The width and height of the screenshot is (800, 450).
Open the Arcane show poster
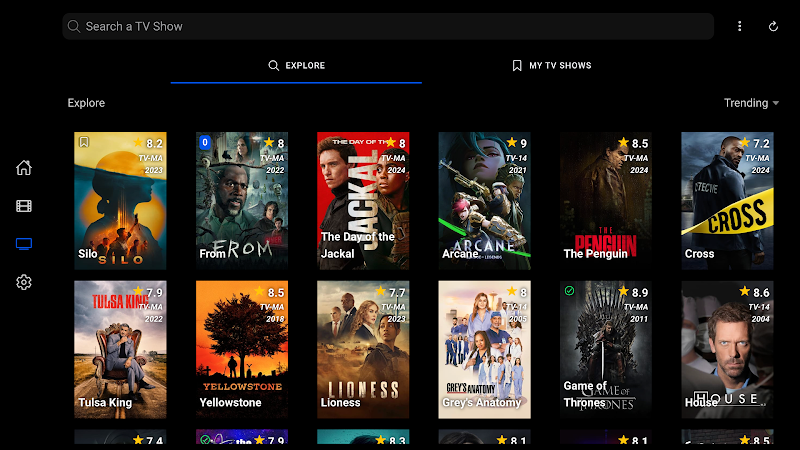[x=484, y=201]
